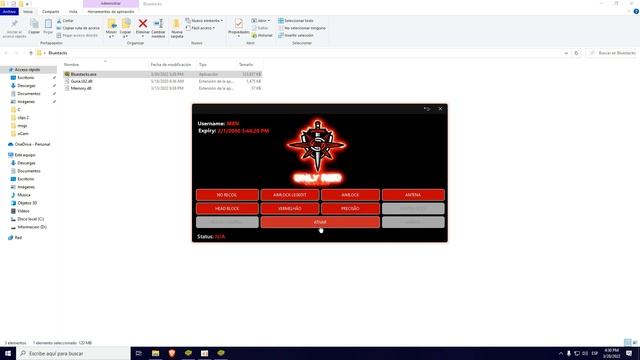Image resolution: width=640 pixels, height=360 pixels.
Task: Open the Herramientas de aplicación tab
Action: click(111, 11)
